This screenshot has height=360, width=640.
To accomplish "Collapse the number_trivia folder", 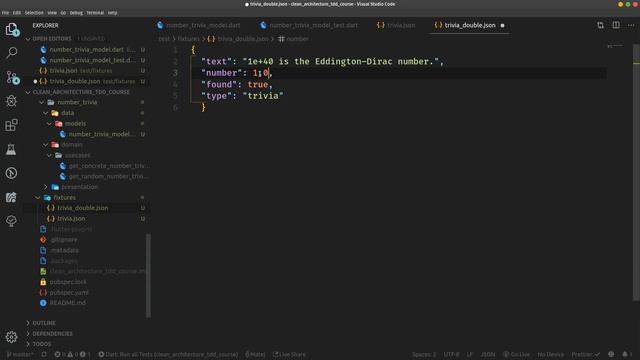I will 41,102.
